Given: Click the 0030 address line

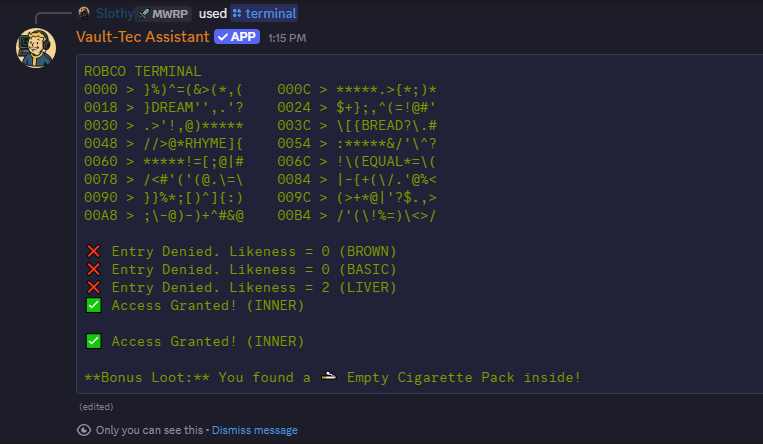Looking at the screenshot, I should pos(163,126).
